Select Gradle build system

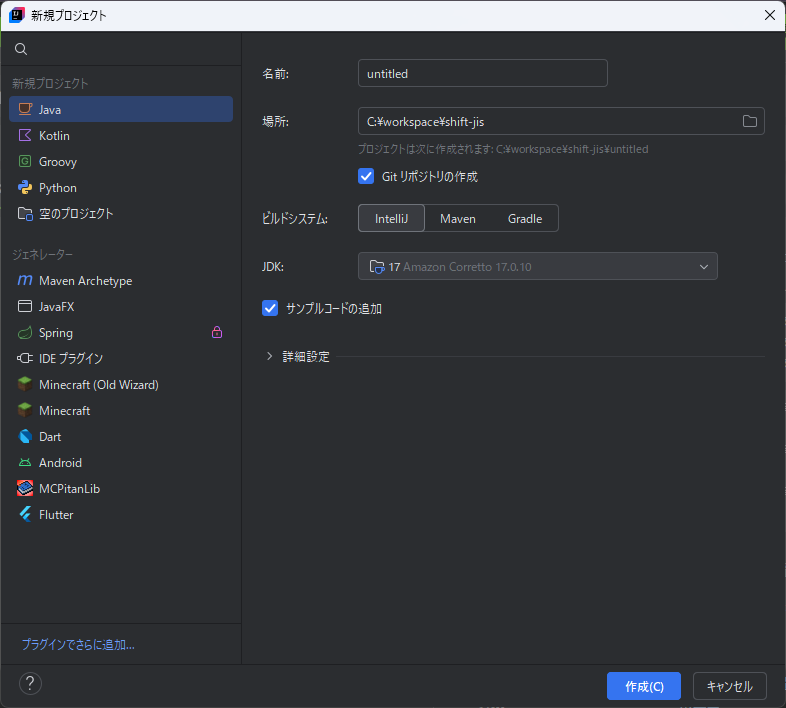525,219
